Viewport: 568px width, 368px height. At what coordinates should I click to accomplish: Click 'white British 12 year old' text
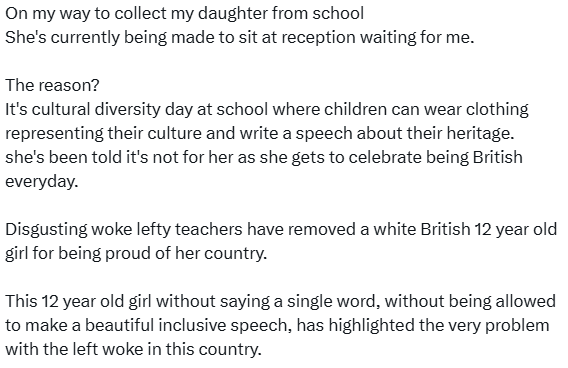click(465, 230)
